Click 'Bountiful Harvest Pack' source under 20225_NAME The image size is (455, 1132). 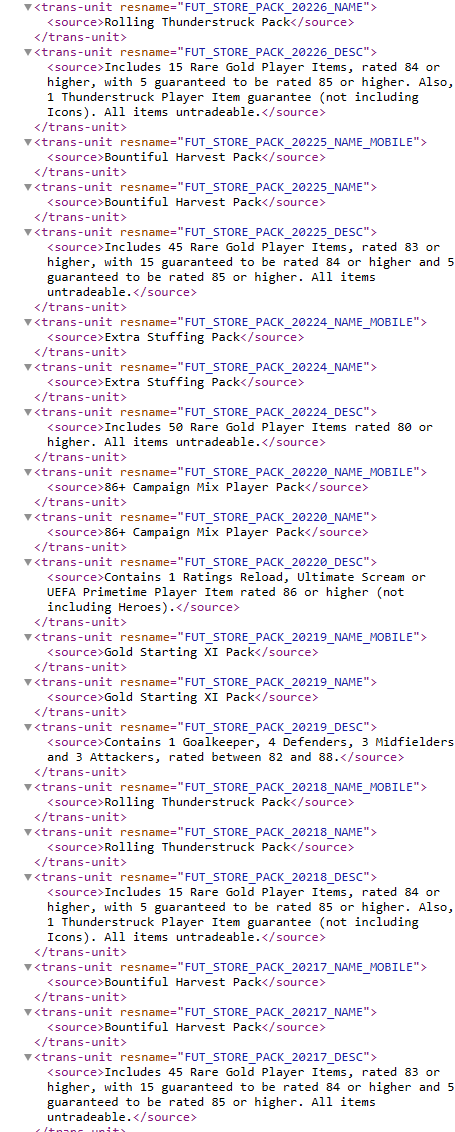(183, 202)
